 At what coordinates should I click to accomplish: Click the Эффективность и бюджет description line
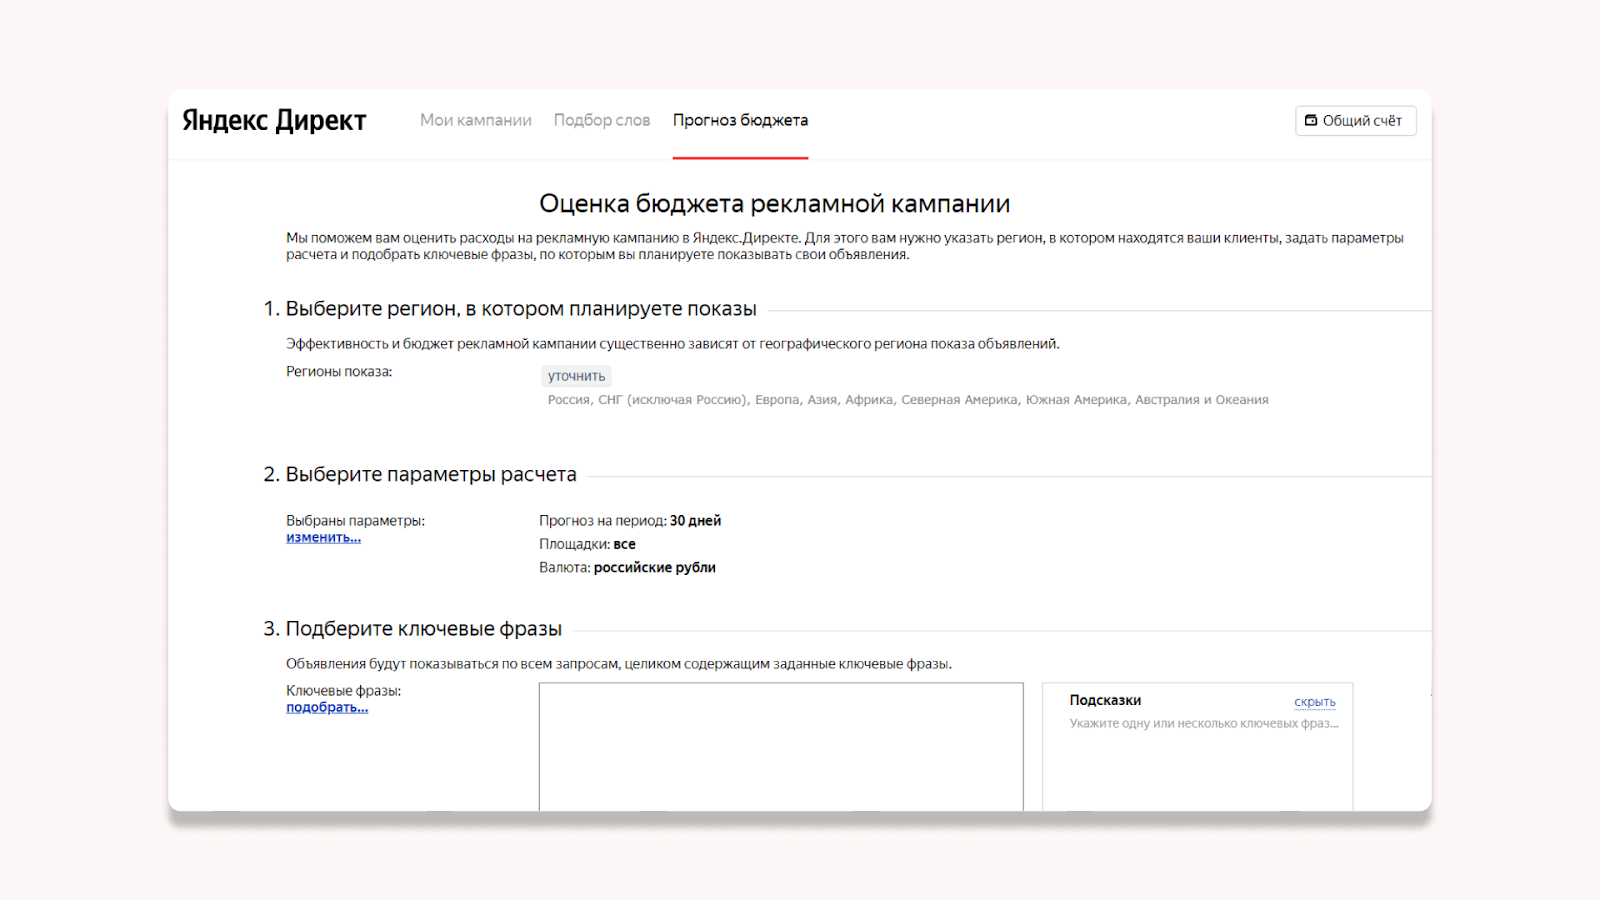point(673,344)
